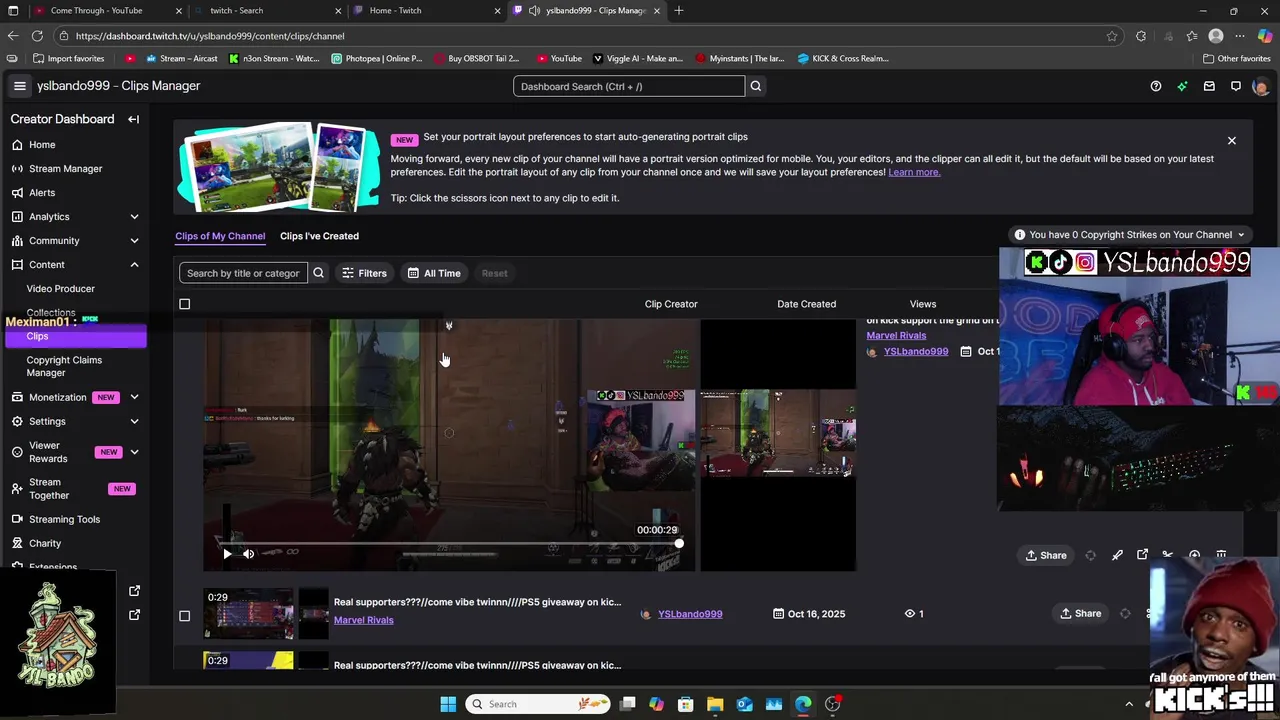Click the scissors edit clip icon
Image resolution: width=1280 pixels, height=720 pixels.
coord(1167,555)
